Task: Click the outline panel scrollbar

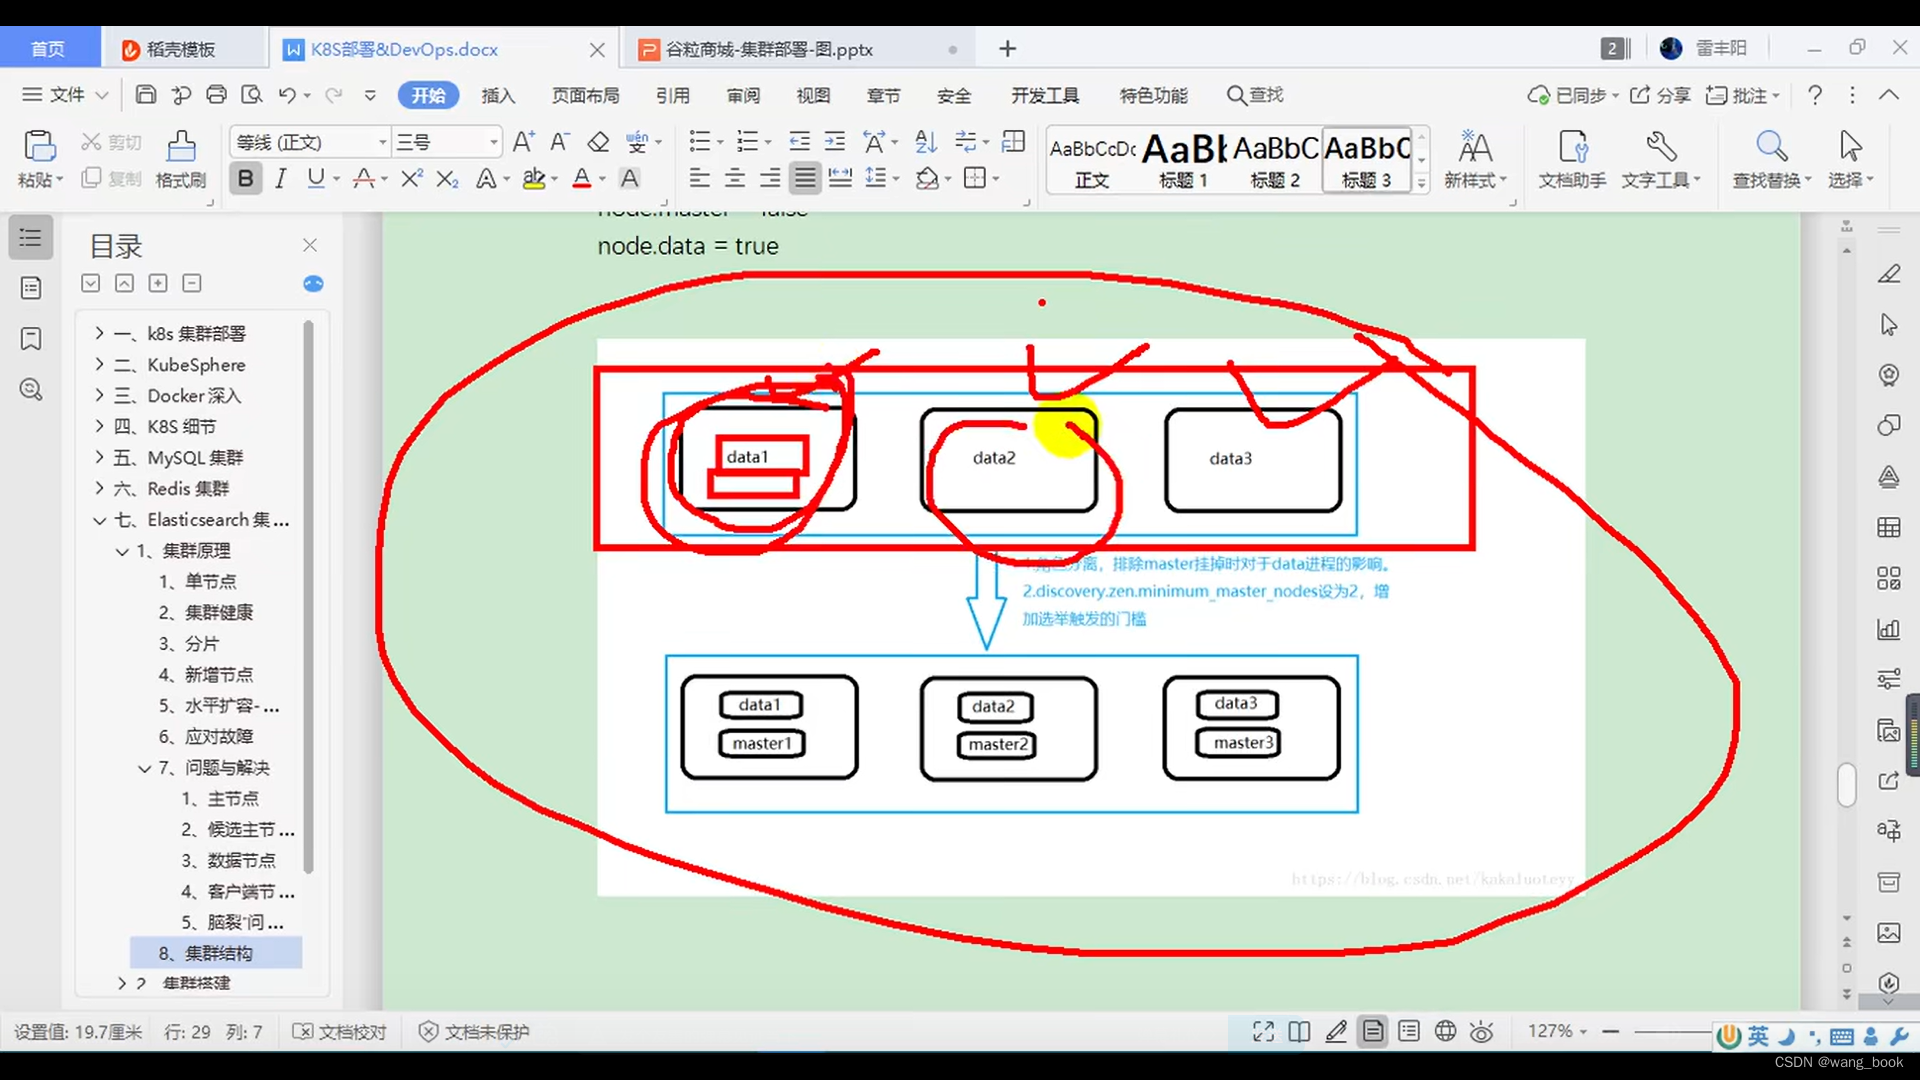Action: 308,590
